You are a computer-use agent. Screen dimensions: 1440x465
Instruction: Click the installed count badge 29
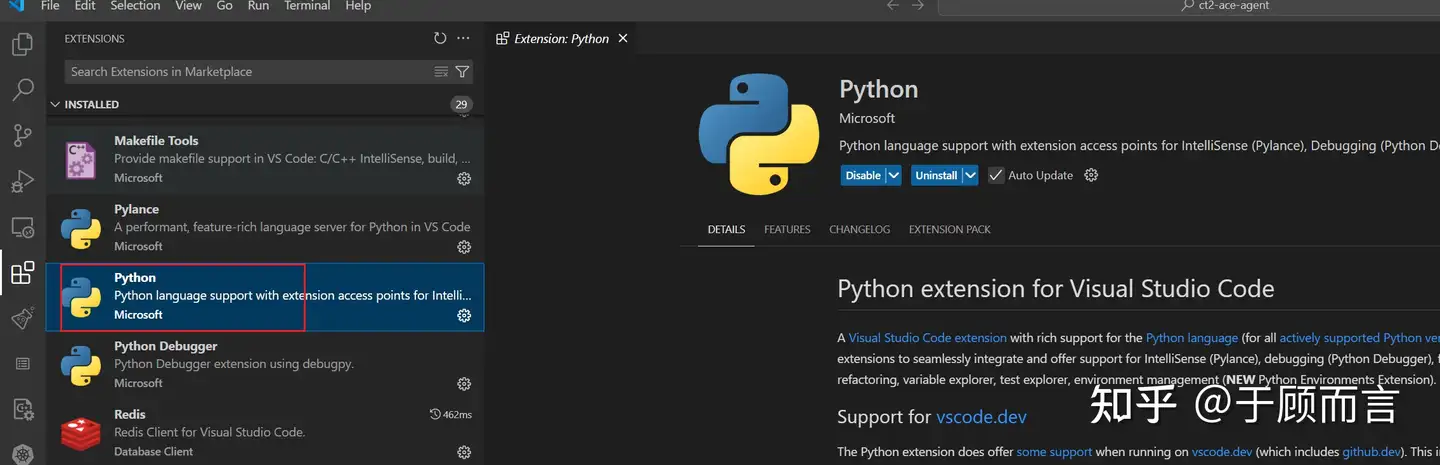point(461,104)
